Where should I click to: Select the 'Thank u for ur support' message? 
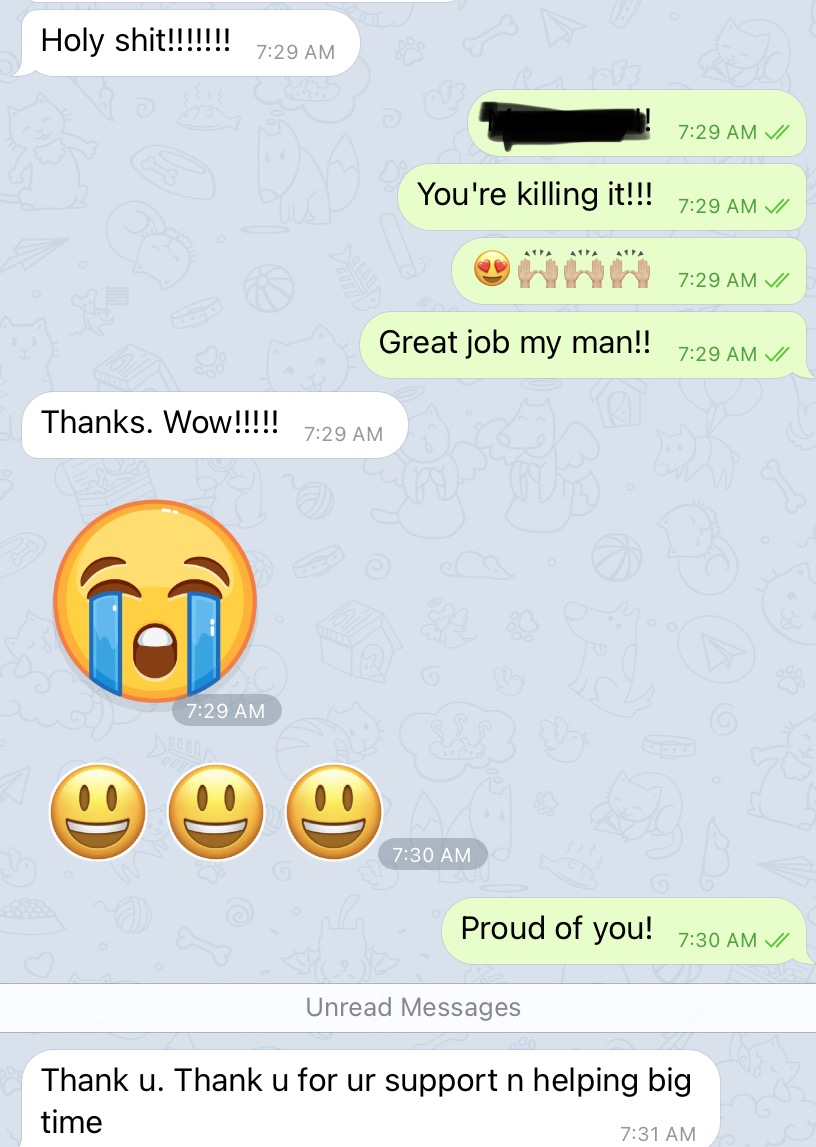(x=369, y=1099)
